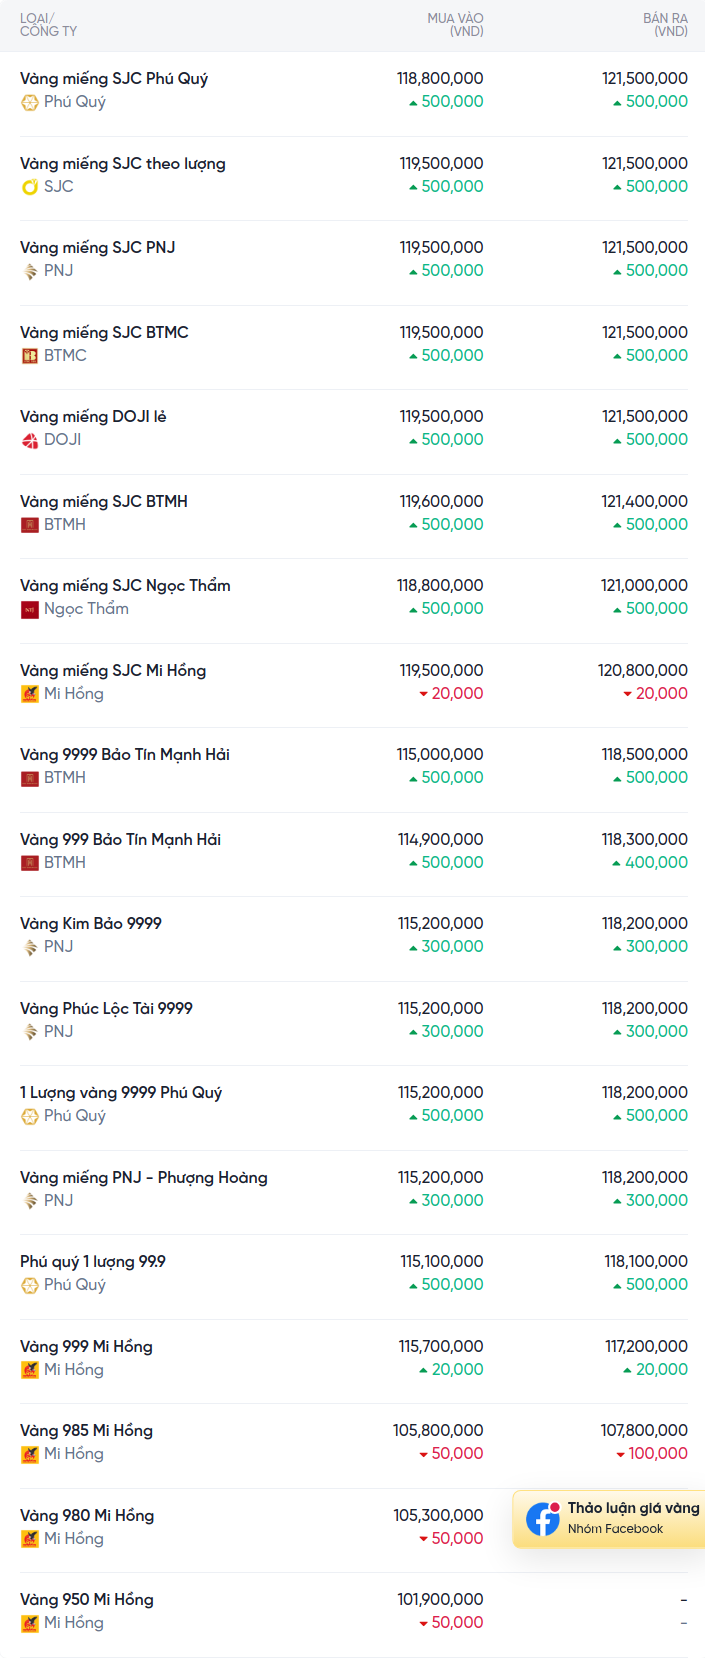Click the MUA VÀO column header
This screenshot has width=705, height=1658.
click(455, 25)
